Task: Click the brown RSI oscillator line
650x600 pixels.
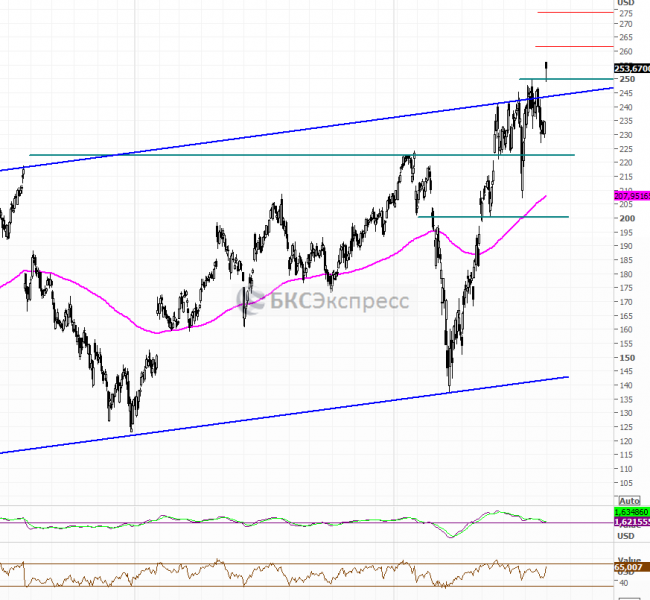Action: tap(300, 571)
